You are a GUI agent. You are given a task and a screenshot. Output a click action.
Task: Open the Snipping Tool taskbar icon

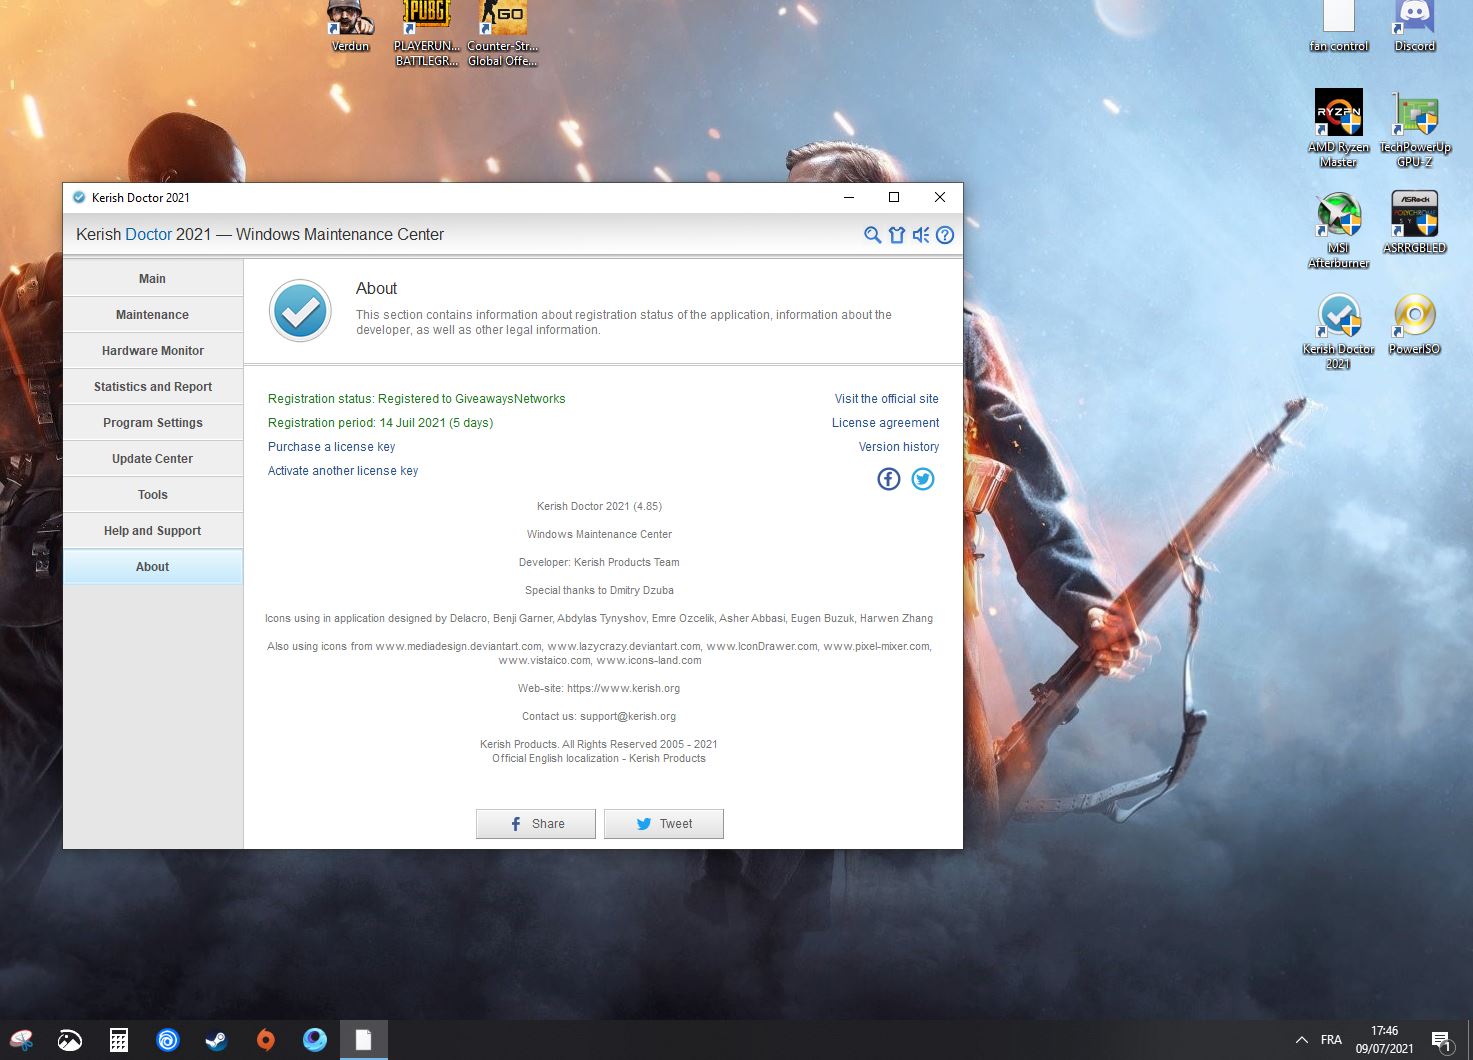point(21,1041)
